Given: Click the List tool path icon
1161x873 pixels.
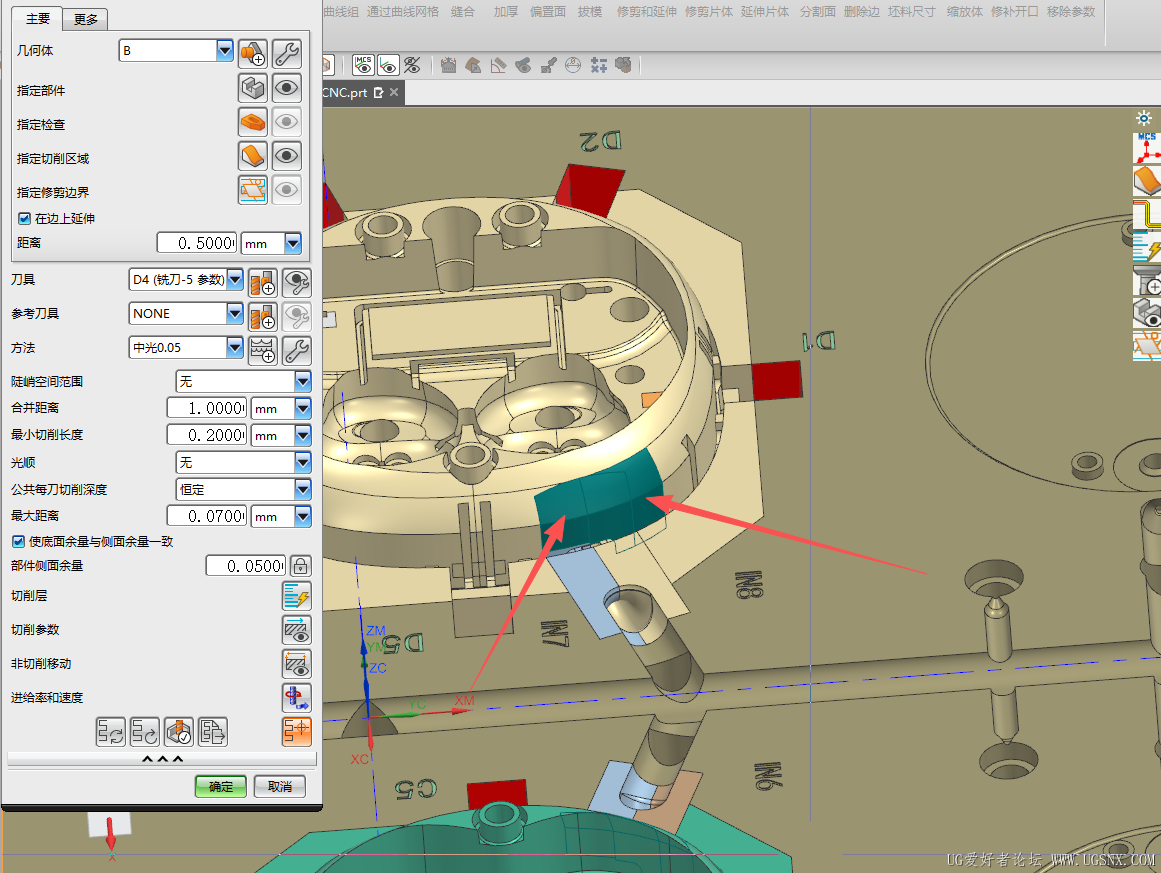Looking at the screenshot, I should pos(213,732).
